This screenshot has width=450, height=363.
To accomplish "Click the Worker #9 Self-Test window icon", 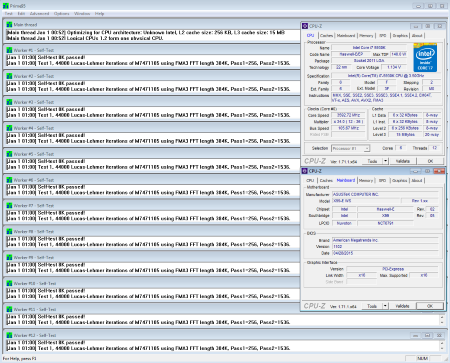I will coord(9,258).
